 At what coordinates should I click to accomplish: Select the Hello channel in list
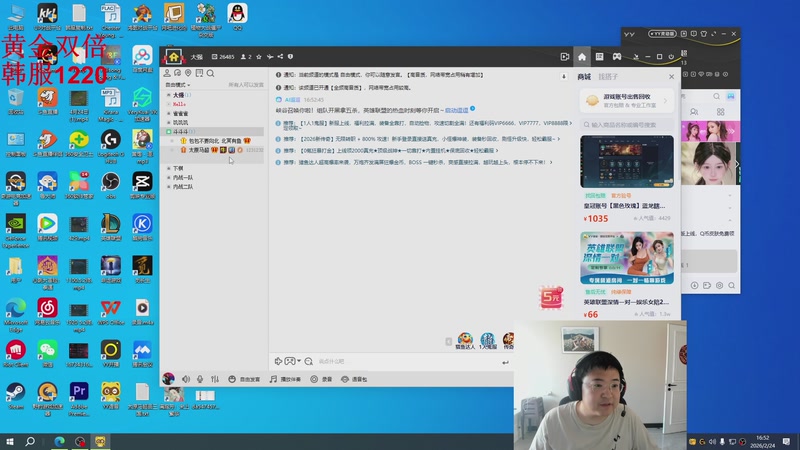[x=179, y=104]
